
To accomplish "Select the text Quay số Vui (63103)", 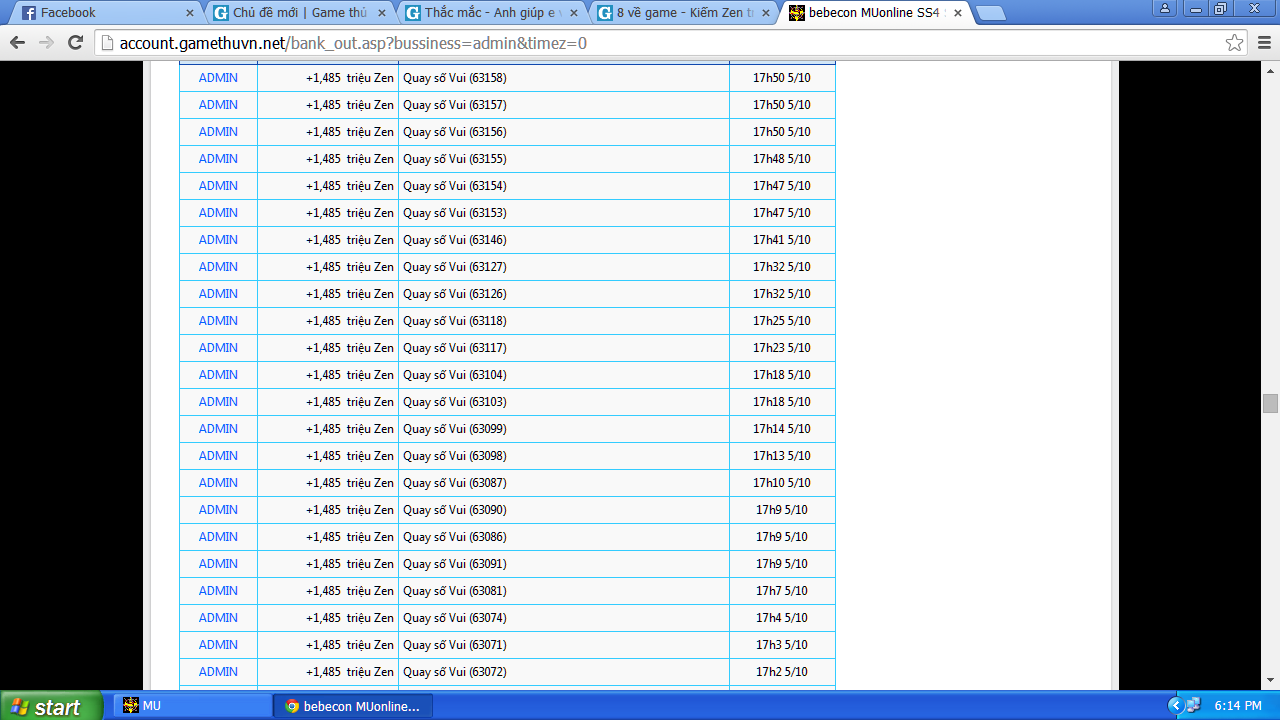I will coord(455,402).
